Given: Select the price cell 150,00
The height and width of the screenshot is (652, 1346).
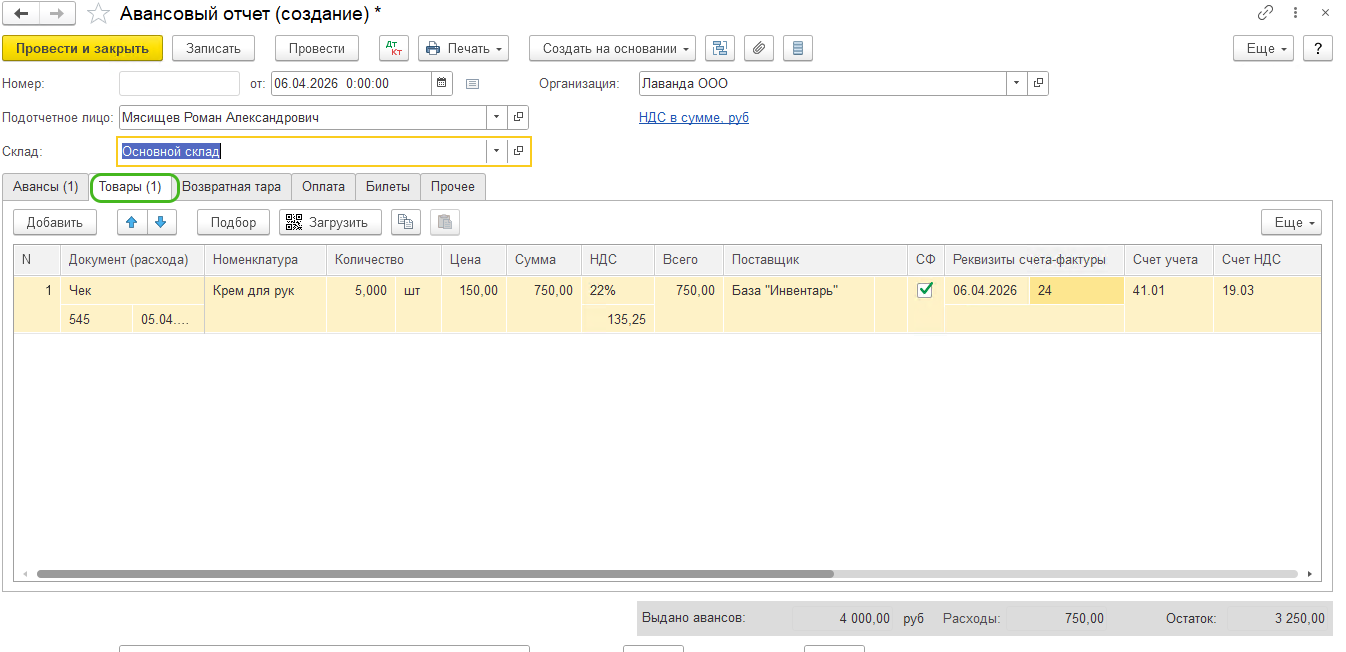Looking at the screenshot, I should (474, 291).
